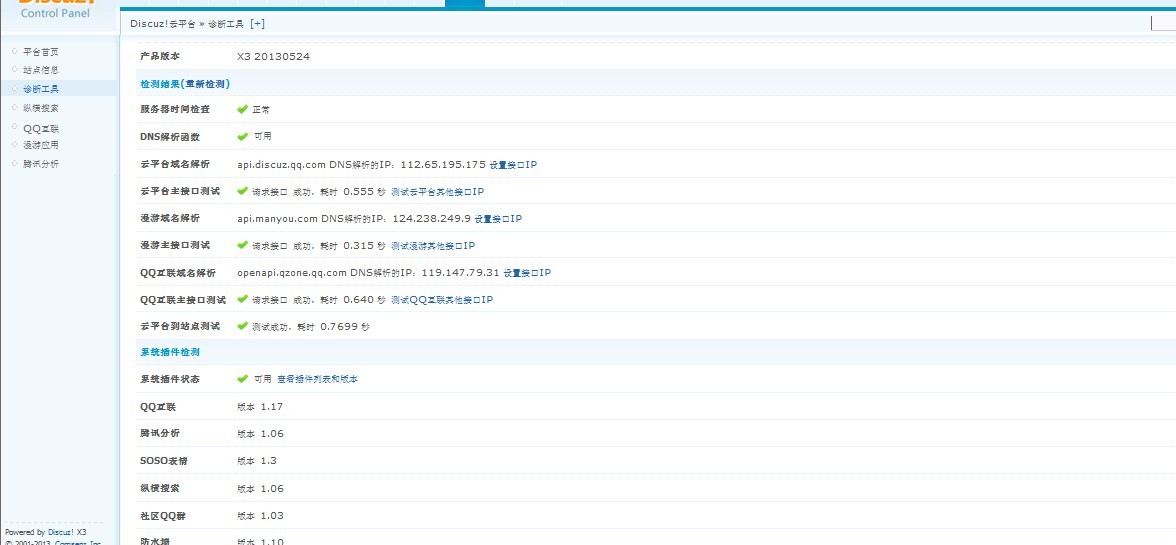Open 站点信息 in the sidebar
This screenshot has height=545, width=1176.
pos(40,70)
